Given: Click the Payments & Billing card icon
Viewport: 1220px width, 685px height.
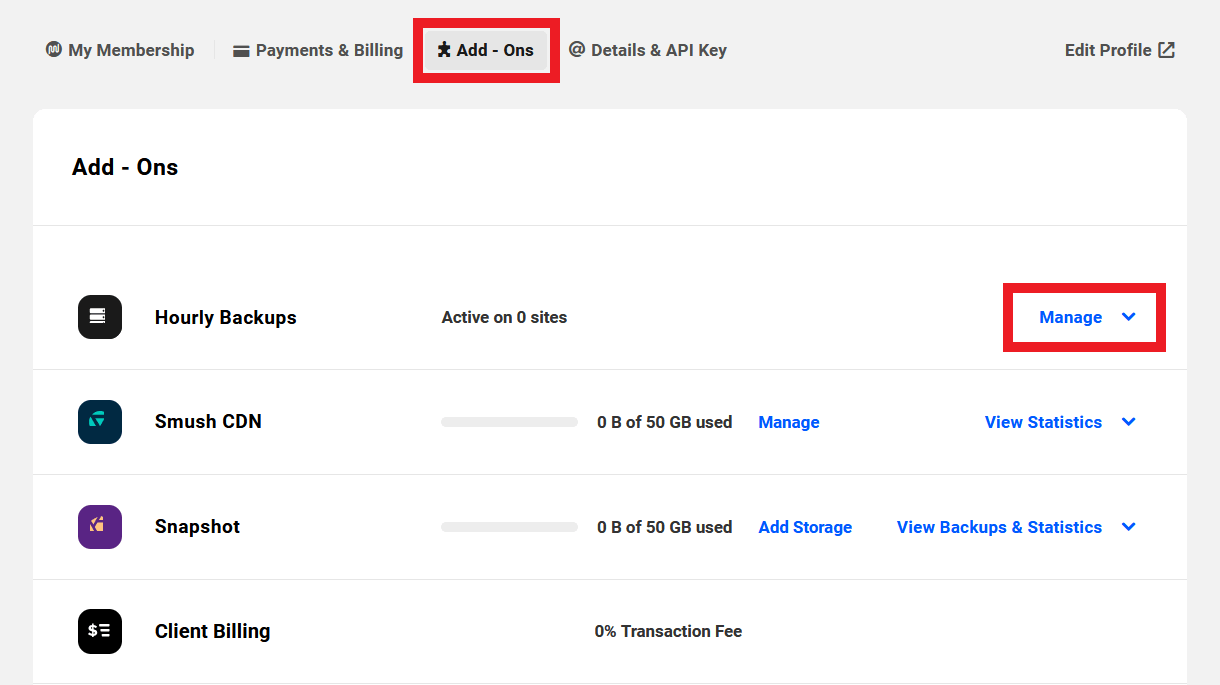Looking at the screenshot, I should (x=241, y=51).
